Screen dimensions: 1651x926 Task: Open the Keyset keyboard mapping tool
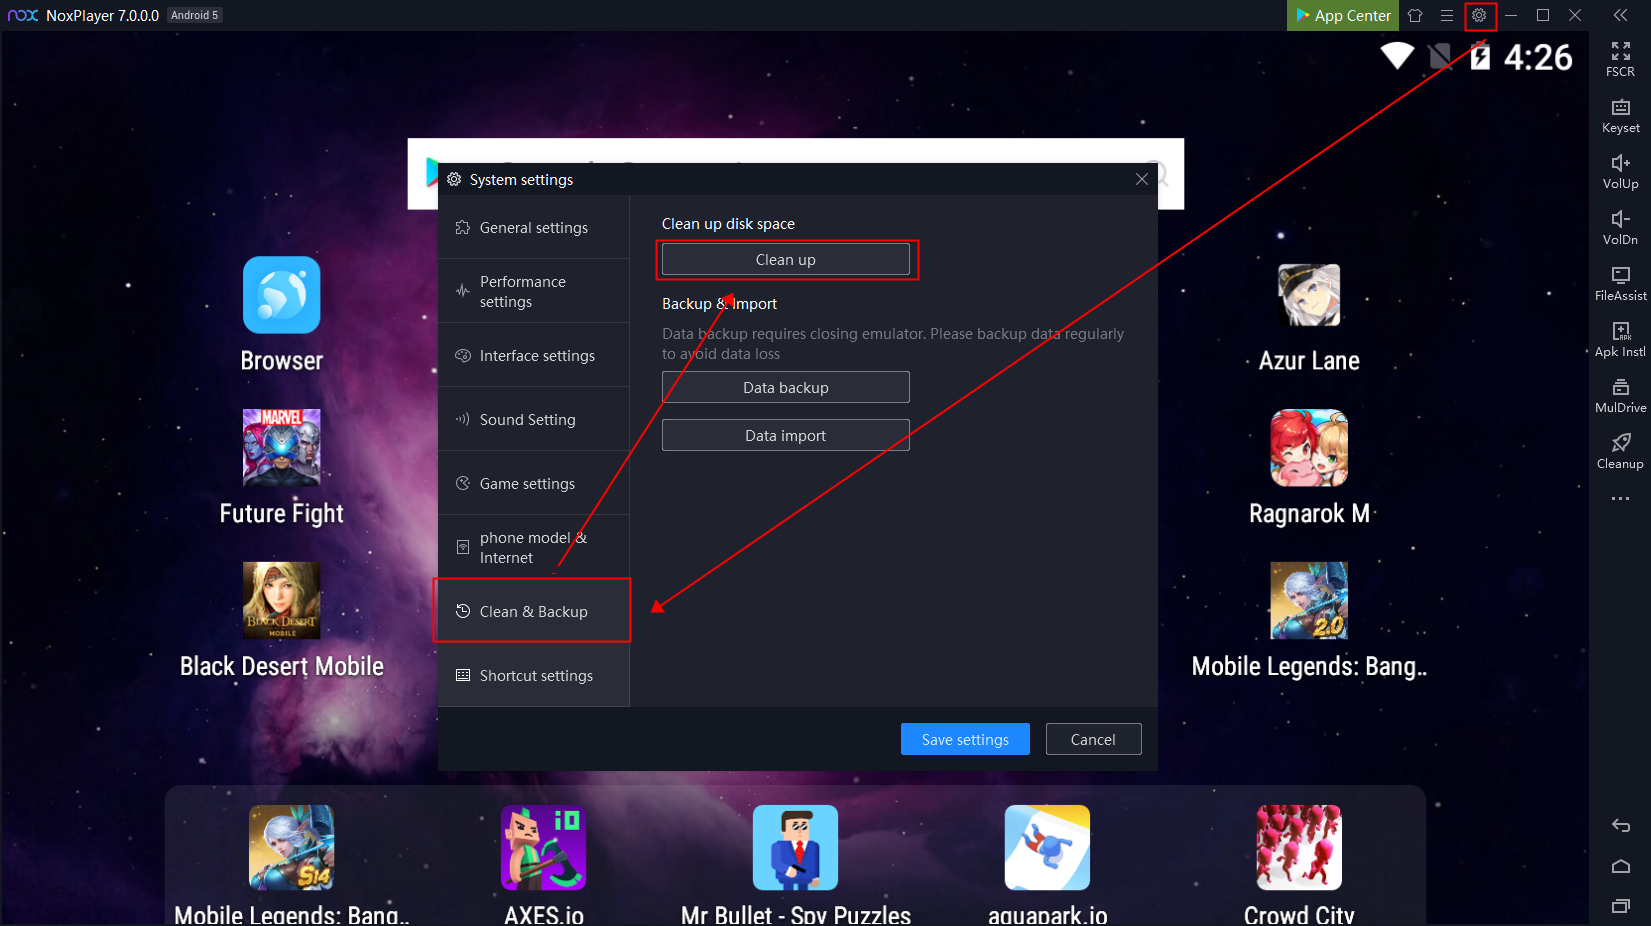click(1620, 114)
